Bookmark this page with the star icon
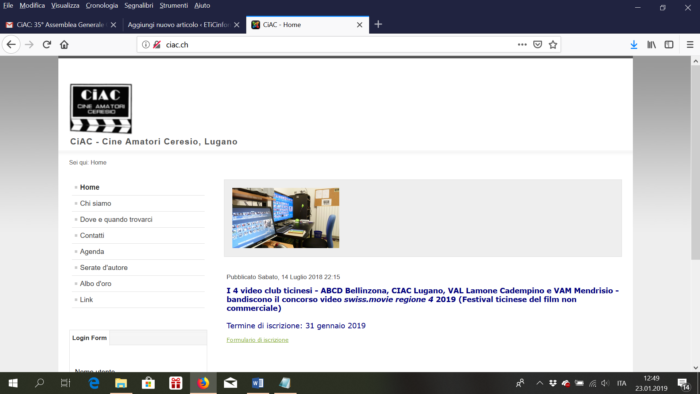Screen dimensions: 700x394 coord(553,45)
